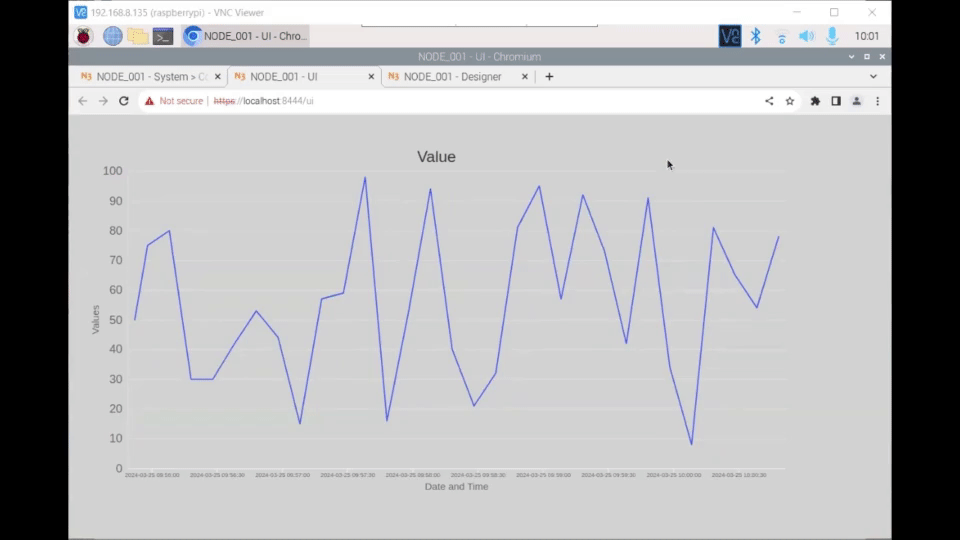Open a new browser tab

549,76
